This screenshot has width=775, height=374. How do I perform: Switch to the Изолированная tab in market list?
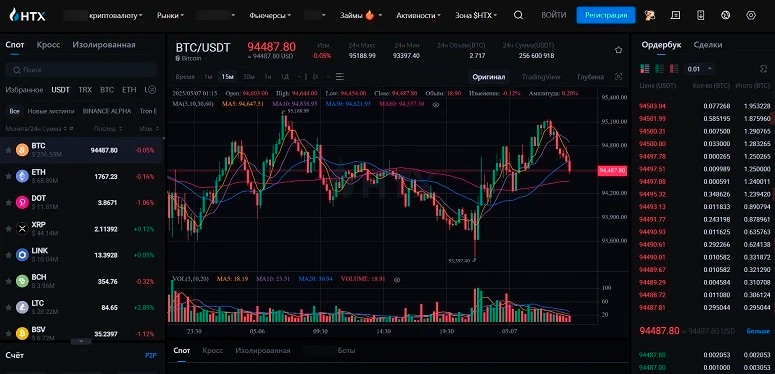tap(104, 45)
